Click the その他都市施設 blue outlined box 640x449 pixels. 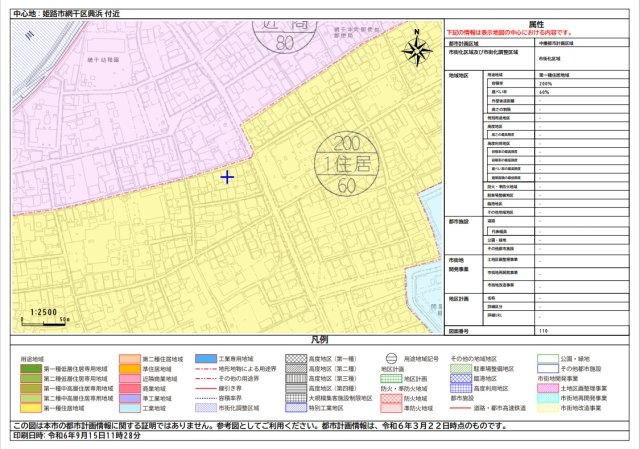(x=548, y=369)
